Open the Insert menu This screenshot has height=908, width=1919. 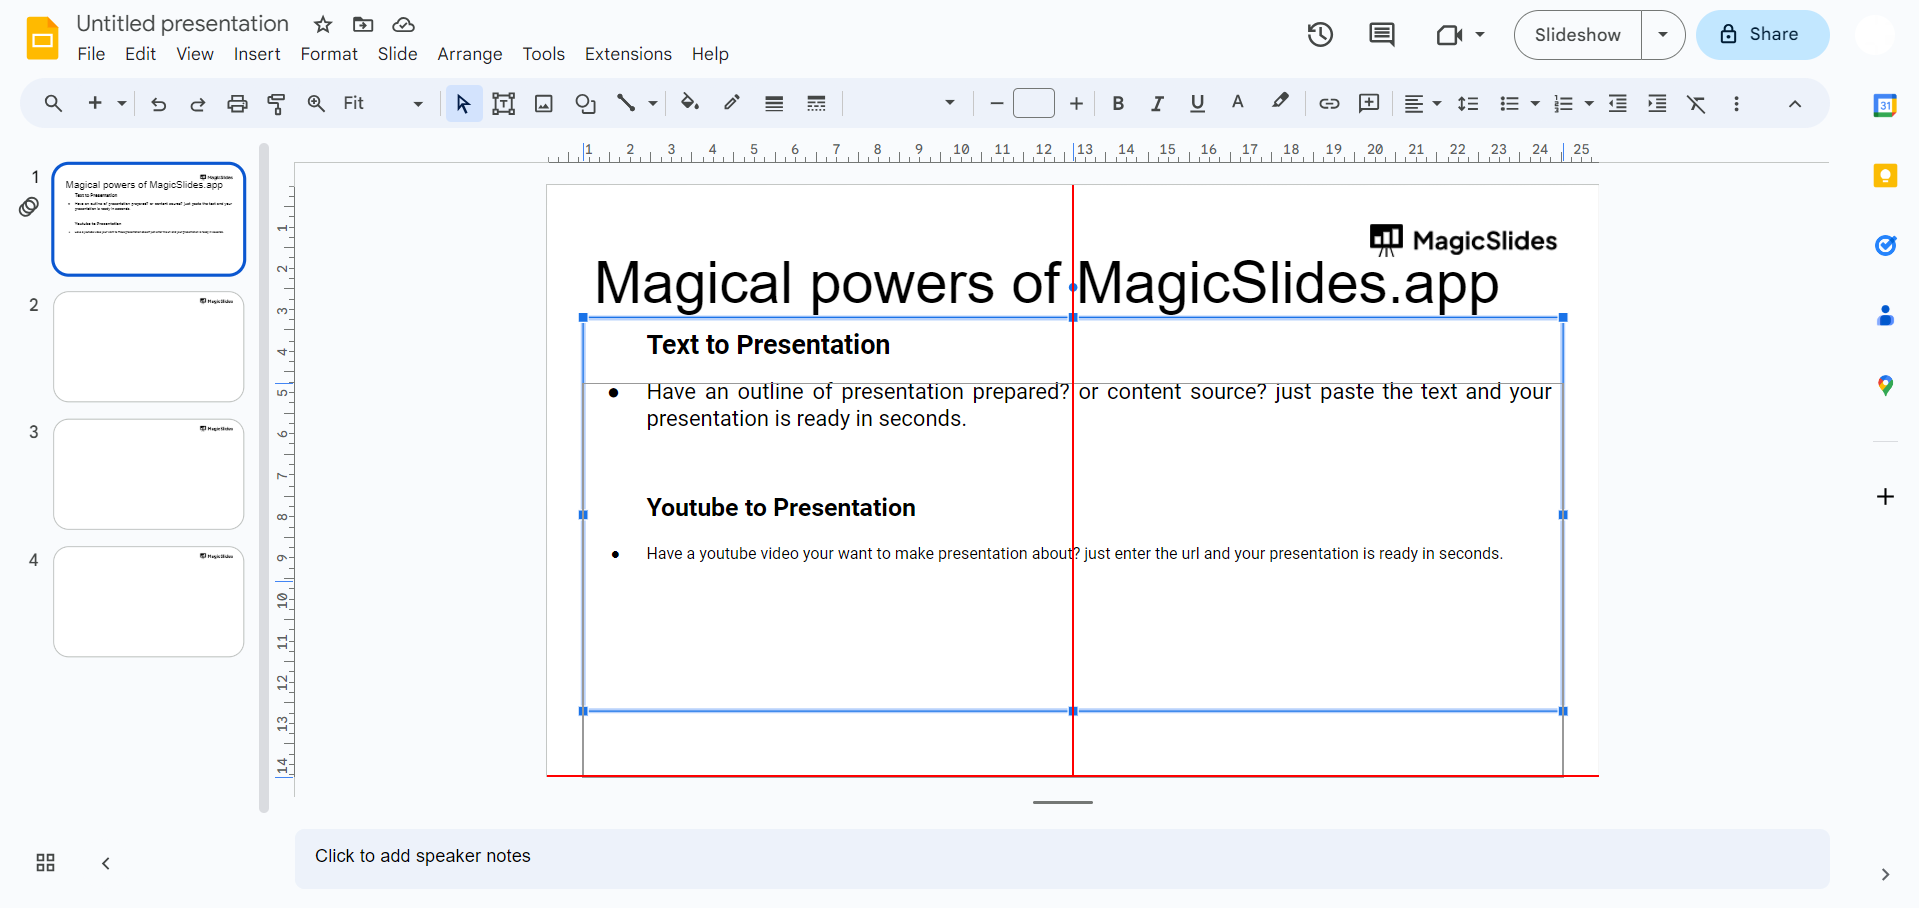(x=257, y=54)
